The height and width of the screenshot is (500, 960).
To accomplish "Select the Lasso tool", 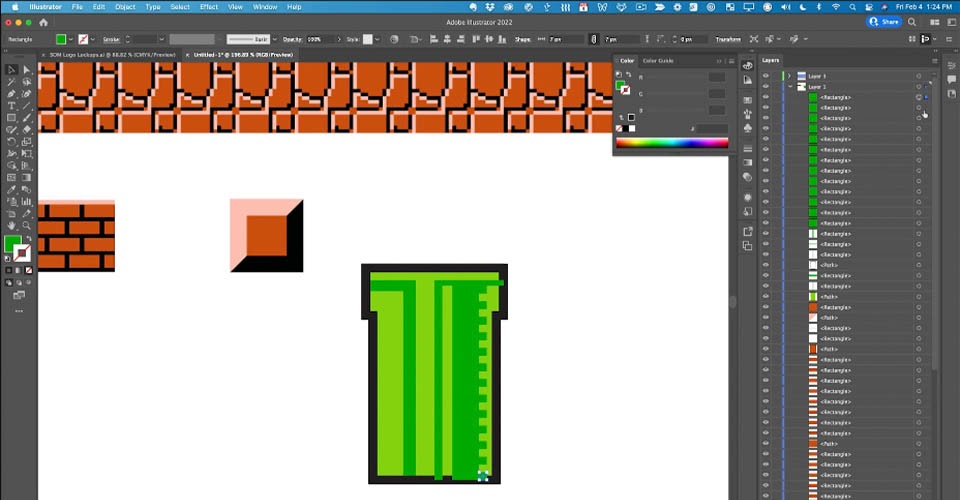I will [x=27, y=81].
